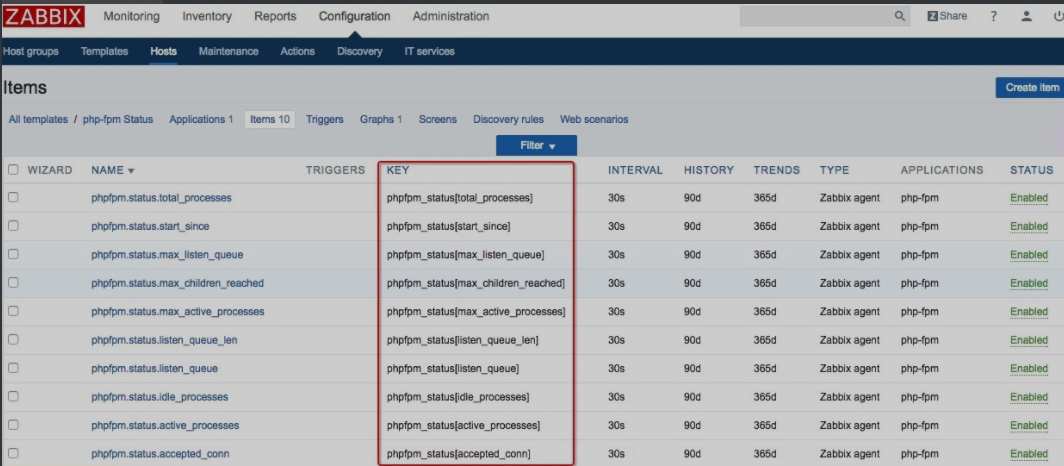
Task: Open item phpfpm.status.max_listen_queue
Action: (167, 255)
